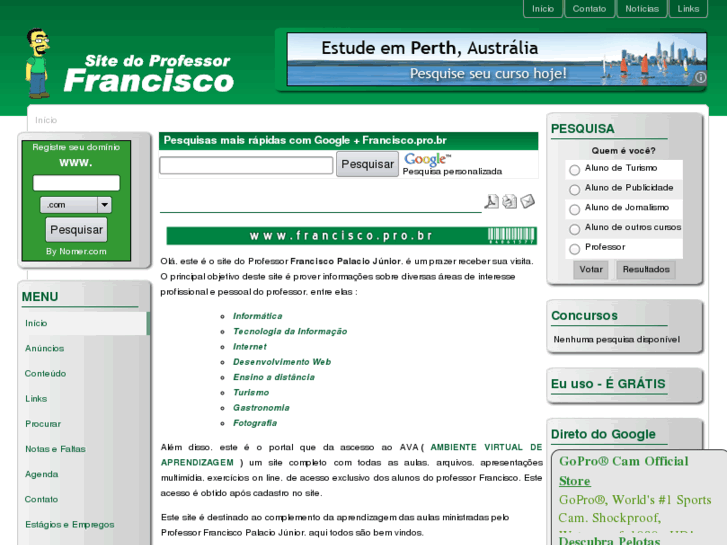Click the Desenvolvimento Web link
727x545 pixels.
pyautogui.click(x=282, y=362)
